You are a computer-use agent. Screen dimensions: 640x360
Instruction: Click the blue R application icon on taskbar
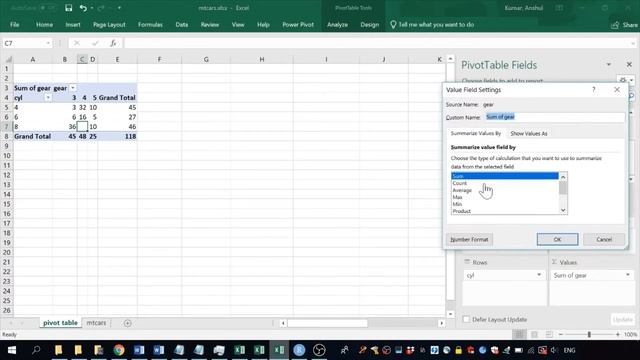299,350
